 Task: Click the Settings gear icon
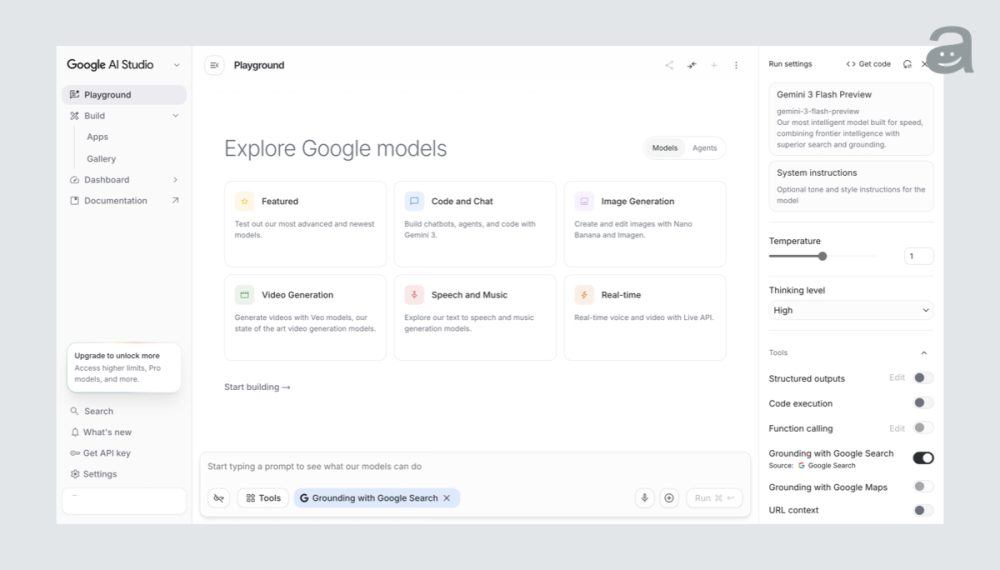pos(75,474)
